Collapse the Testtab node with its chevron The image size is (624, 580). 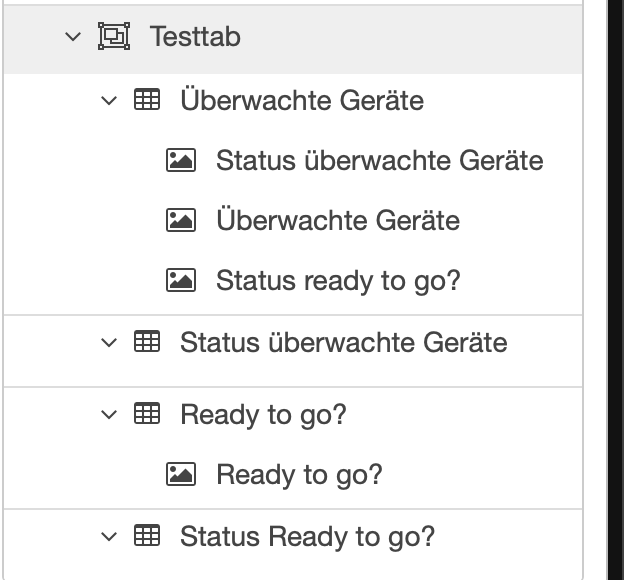pyautogui.click(x=72, y=37)
